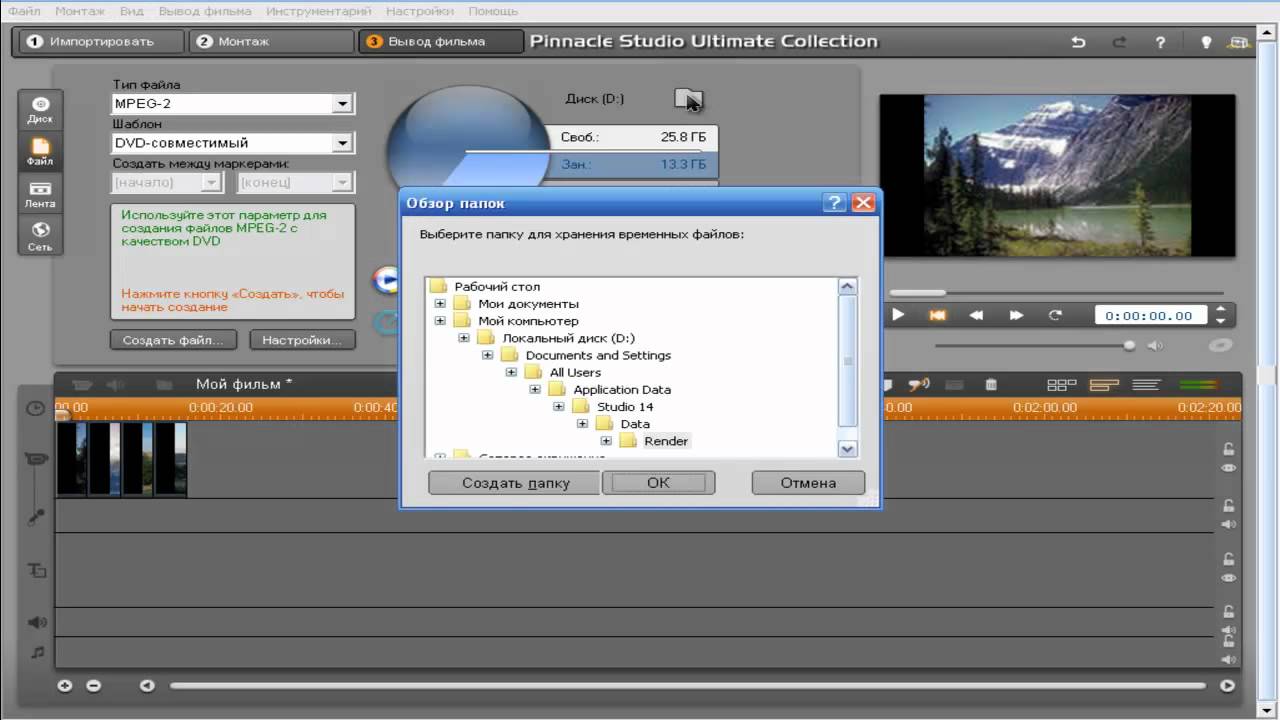Open the audio toolbox speaker icon on timeline bar

[x=115, y=384]
